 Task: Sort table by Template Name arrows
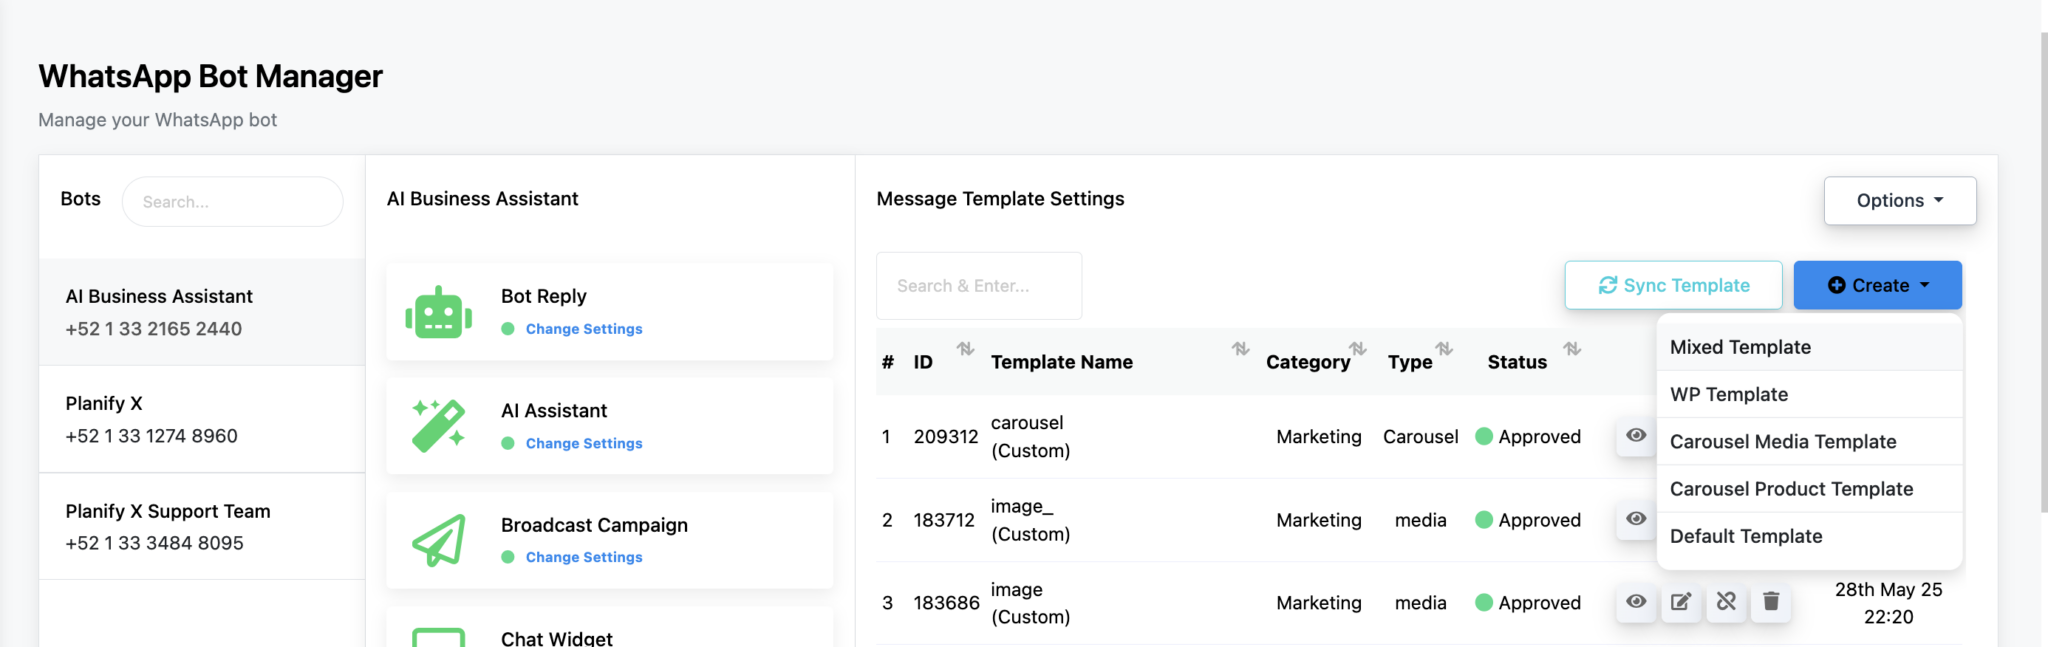(1240, 349)
